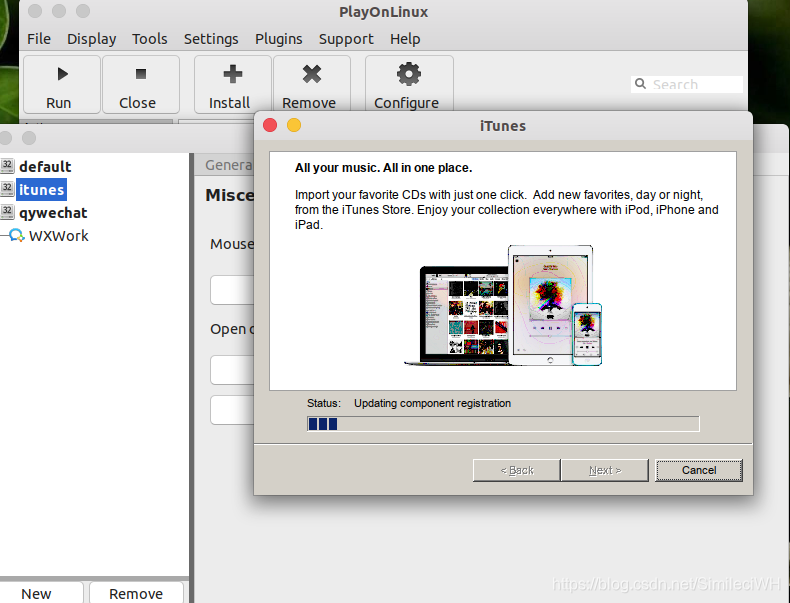Click the 32-bit icon beside itunes
The width and height of the screenshot is (790, 603).
(7, 188)
